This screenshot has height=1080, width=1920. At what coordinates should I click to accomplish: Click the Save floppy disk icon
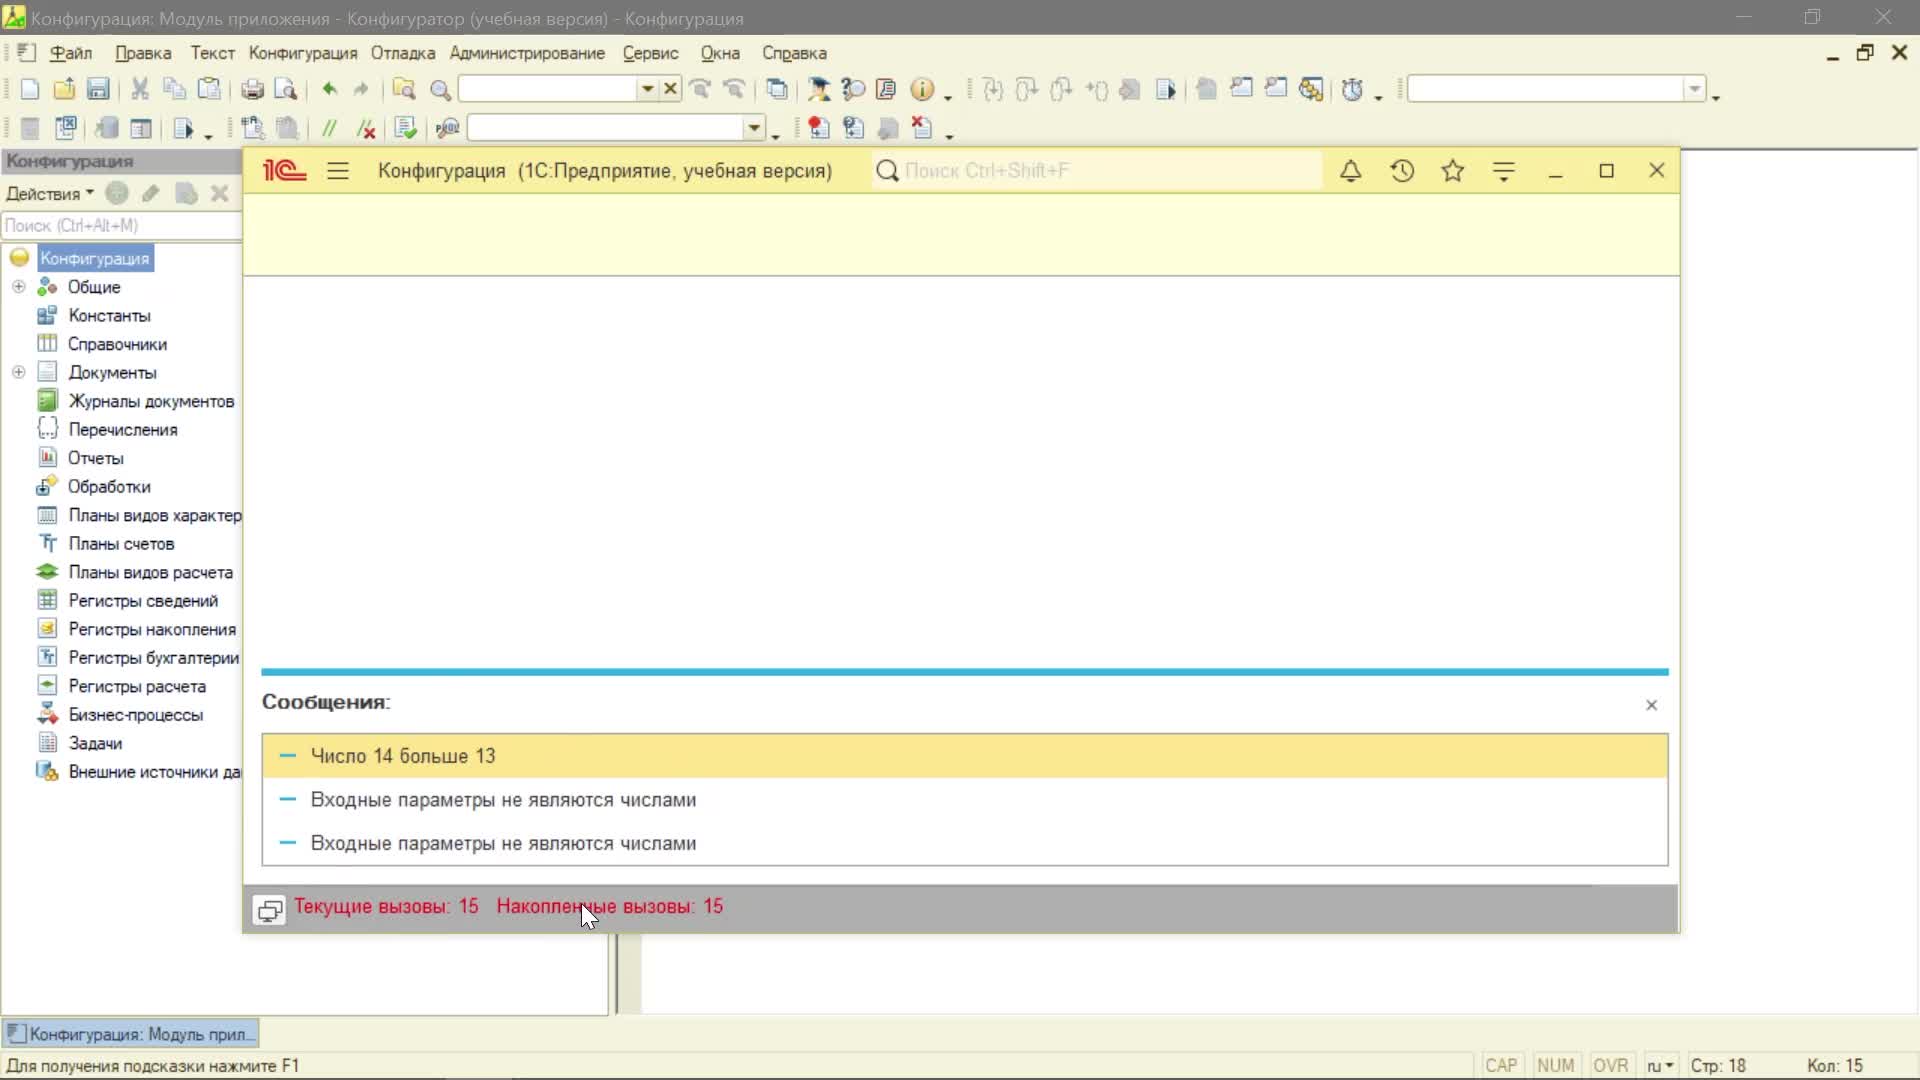[98, 90]
